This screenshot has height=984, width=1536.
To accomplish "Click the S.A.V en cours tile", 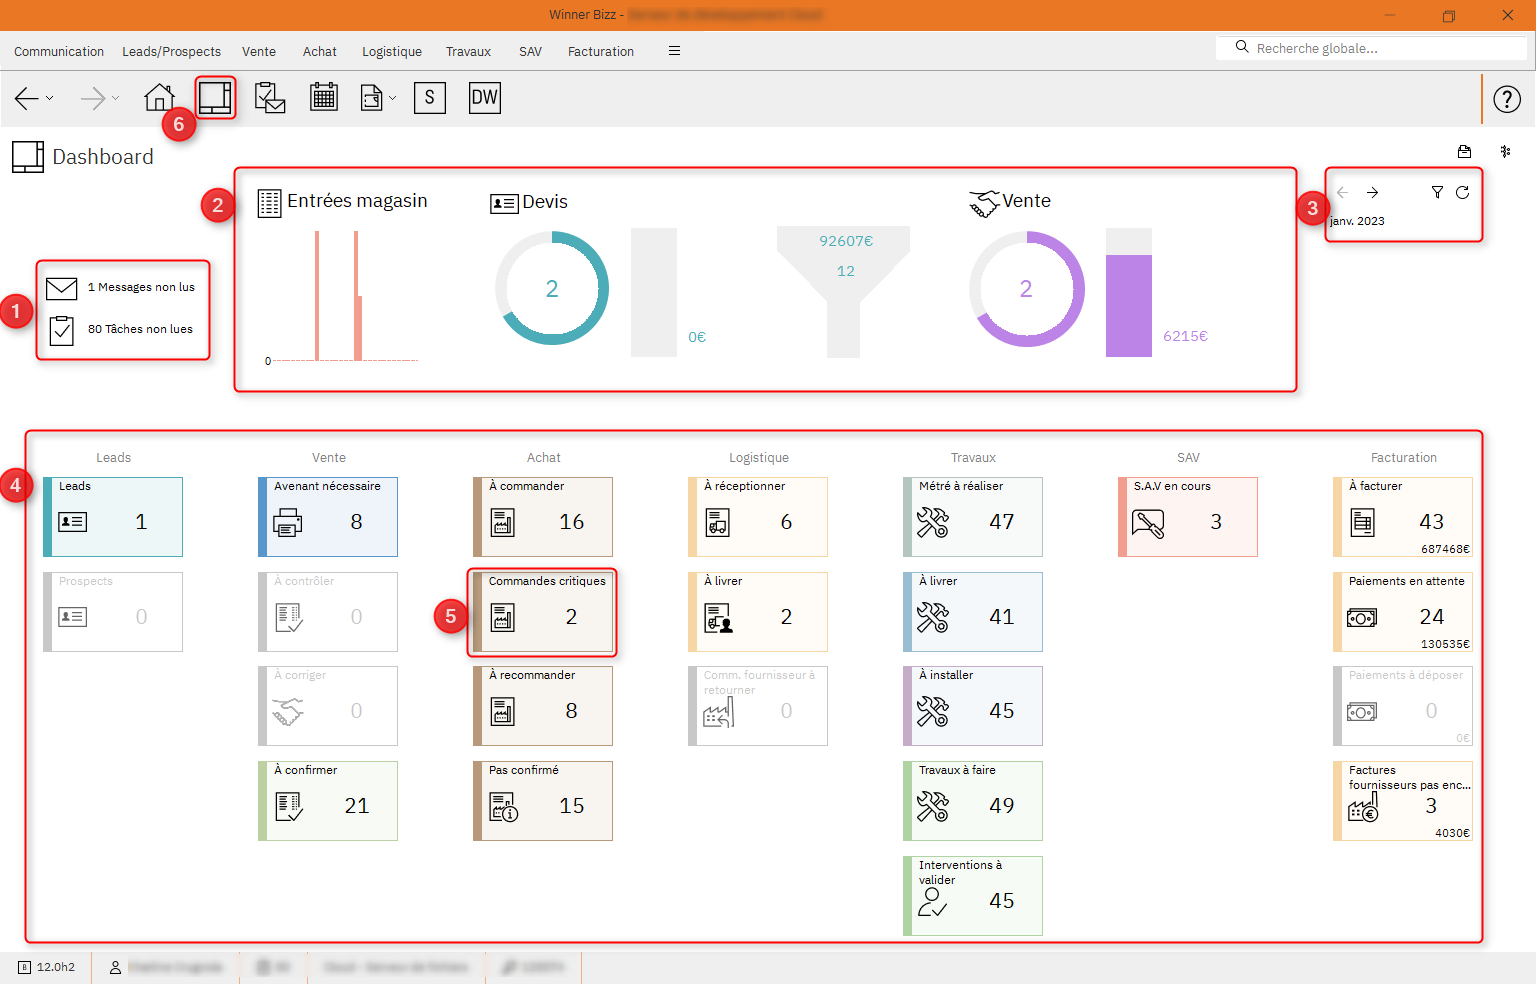I will [x=1187, y=517].
